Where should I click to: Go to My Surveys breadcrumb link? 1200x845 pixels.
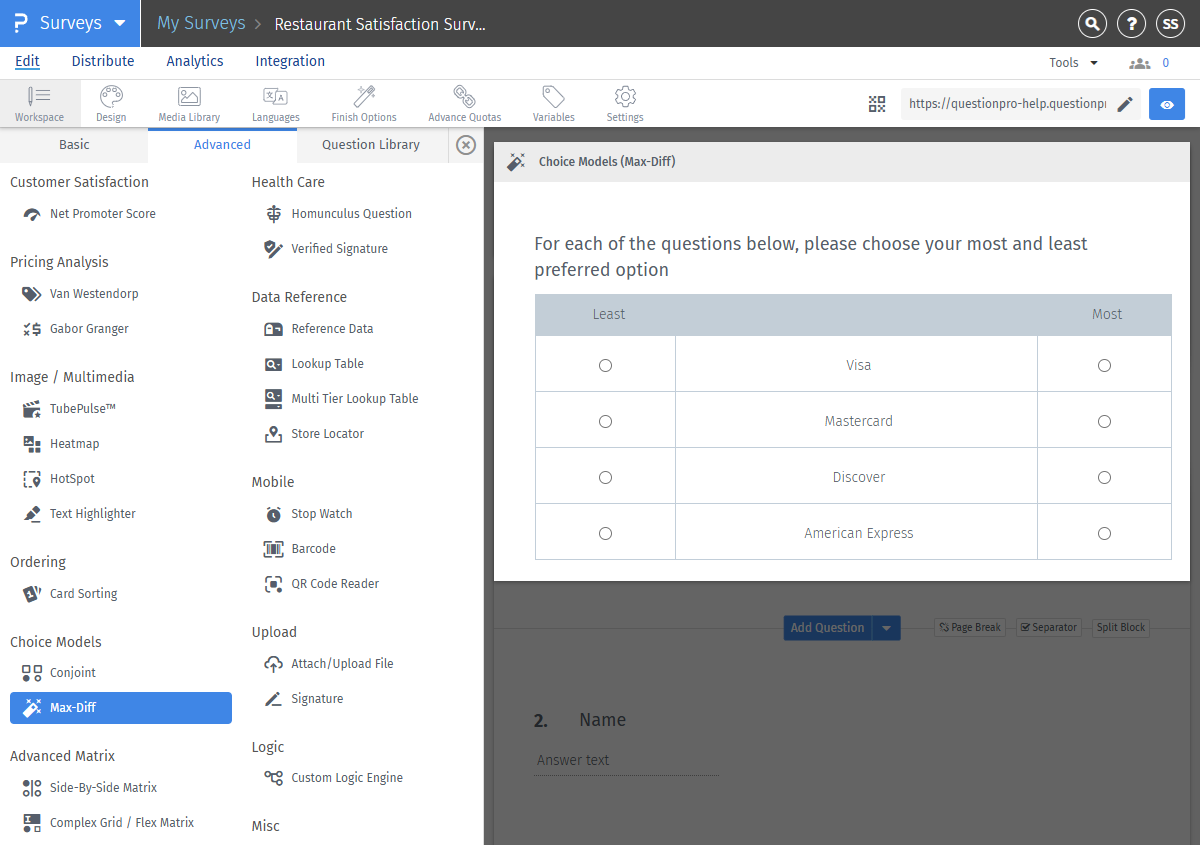point(201,23)
